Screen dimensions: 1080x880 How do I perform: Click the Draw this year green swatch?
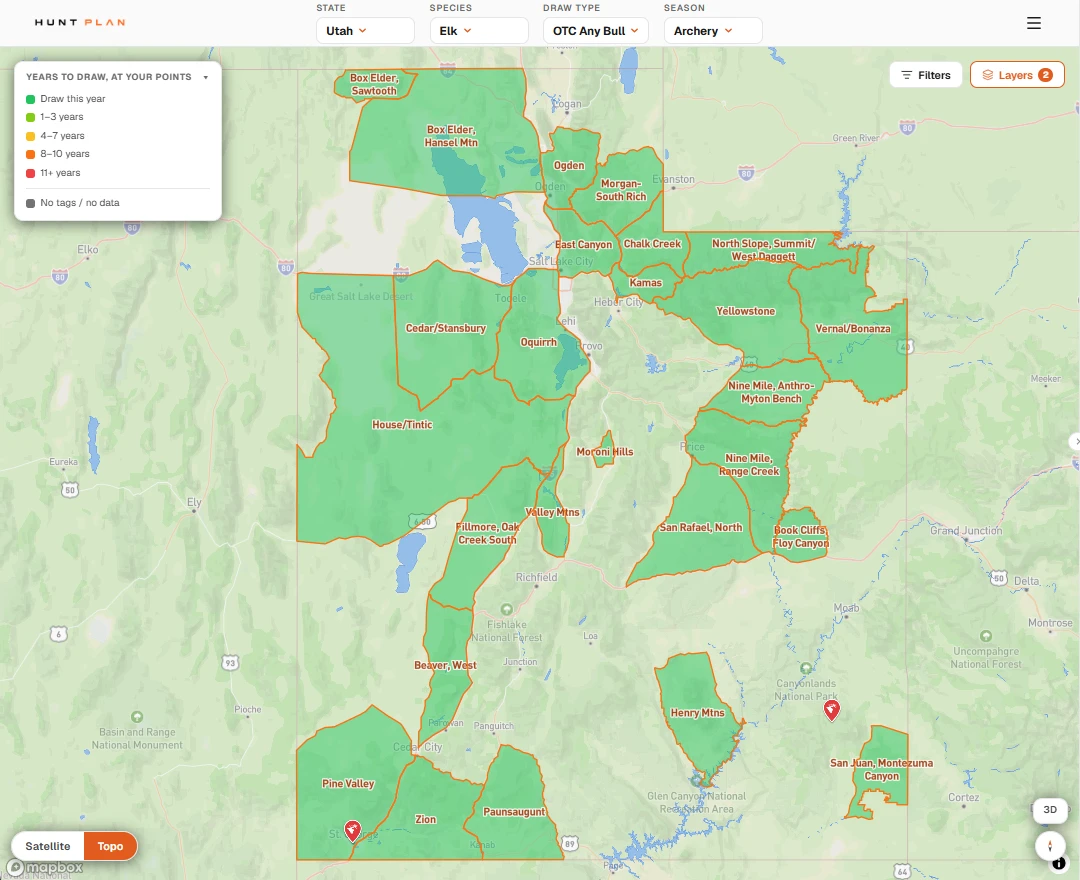(x=30, y=99)
